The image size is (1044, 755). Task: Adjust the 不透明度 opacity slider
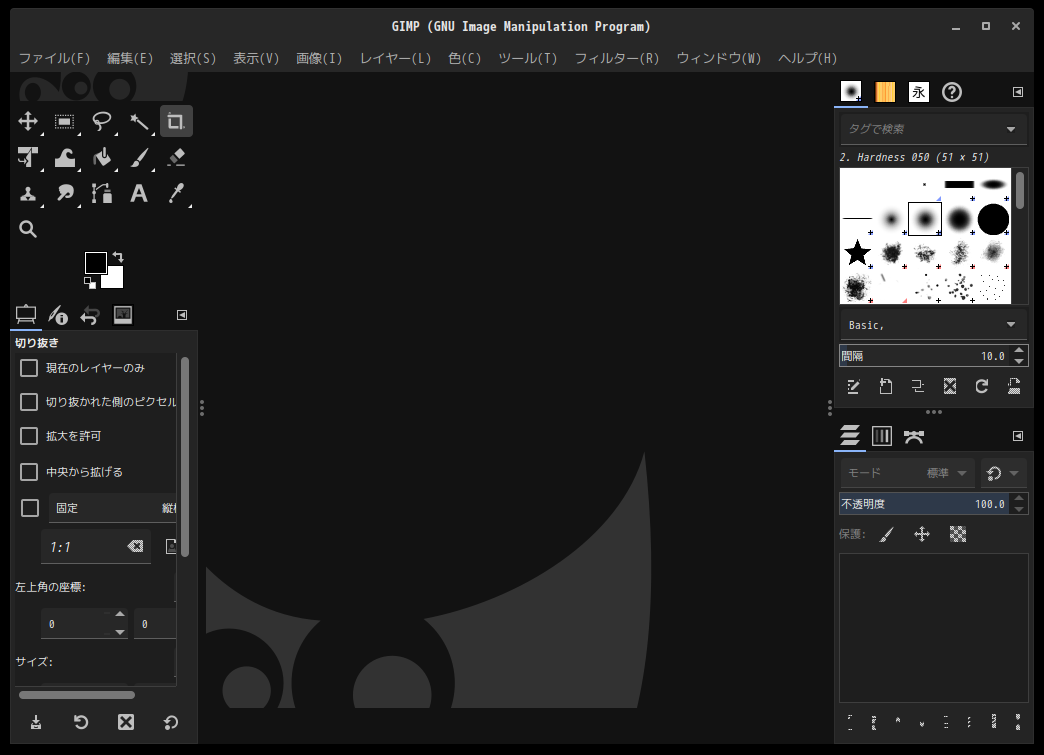[924, 504]
